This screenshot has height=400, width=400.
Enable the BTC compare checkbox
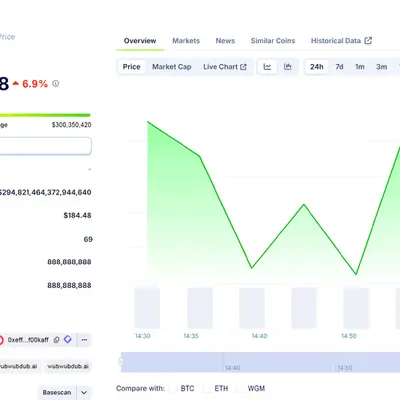[x=173, y=388]
